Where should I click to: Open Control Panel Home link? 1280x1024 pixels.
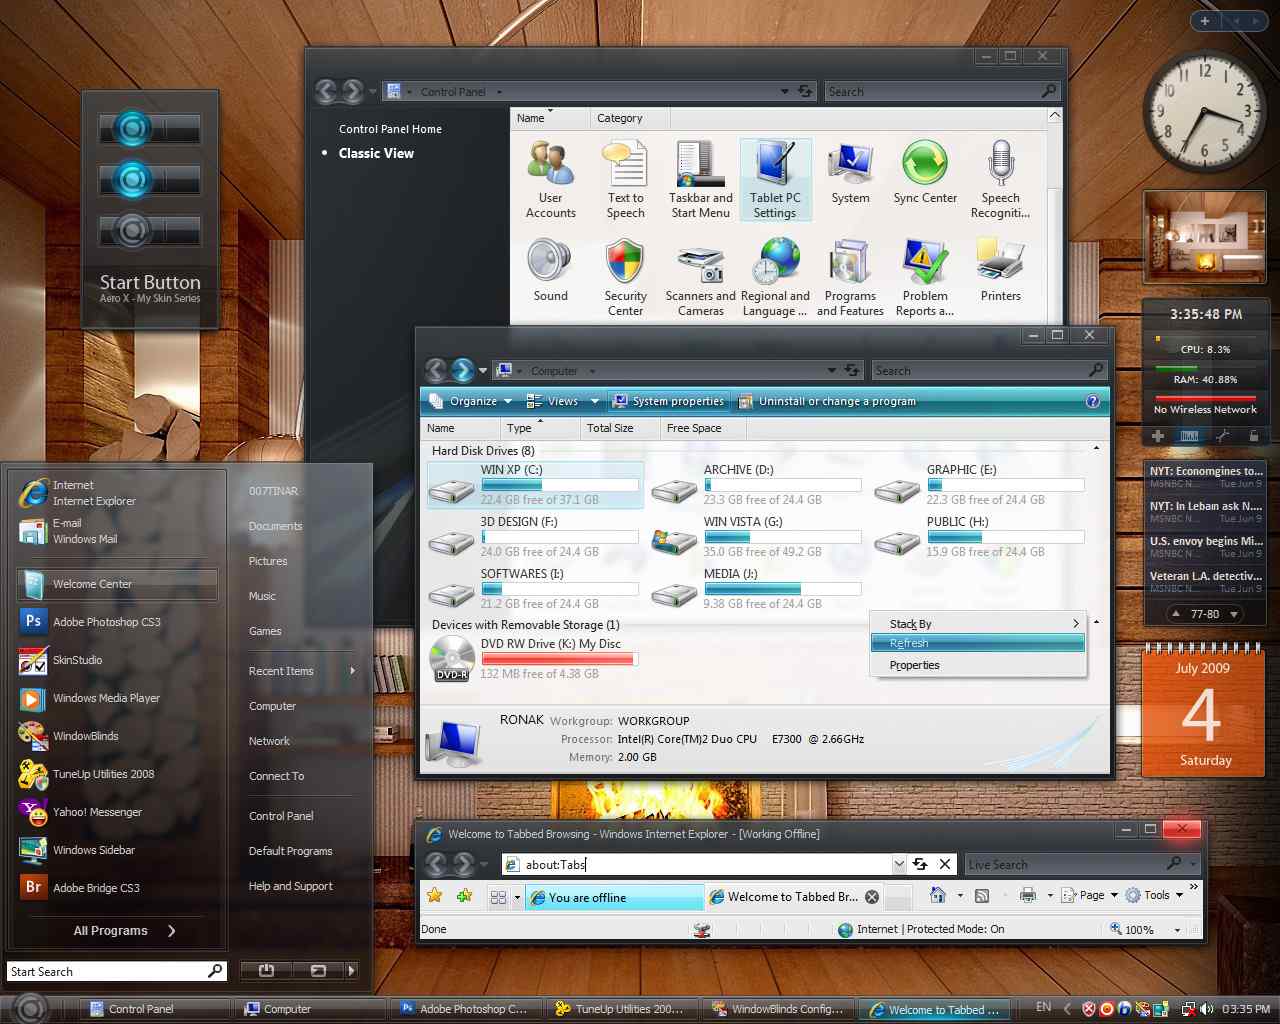[390, 129]
